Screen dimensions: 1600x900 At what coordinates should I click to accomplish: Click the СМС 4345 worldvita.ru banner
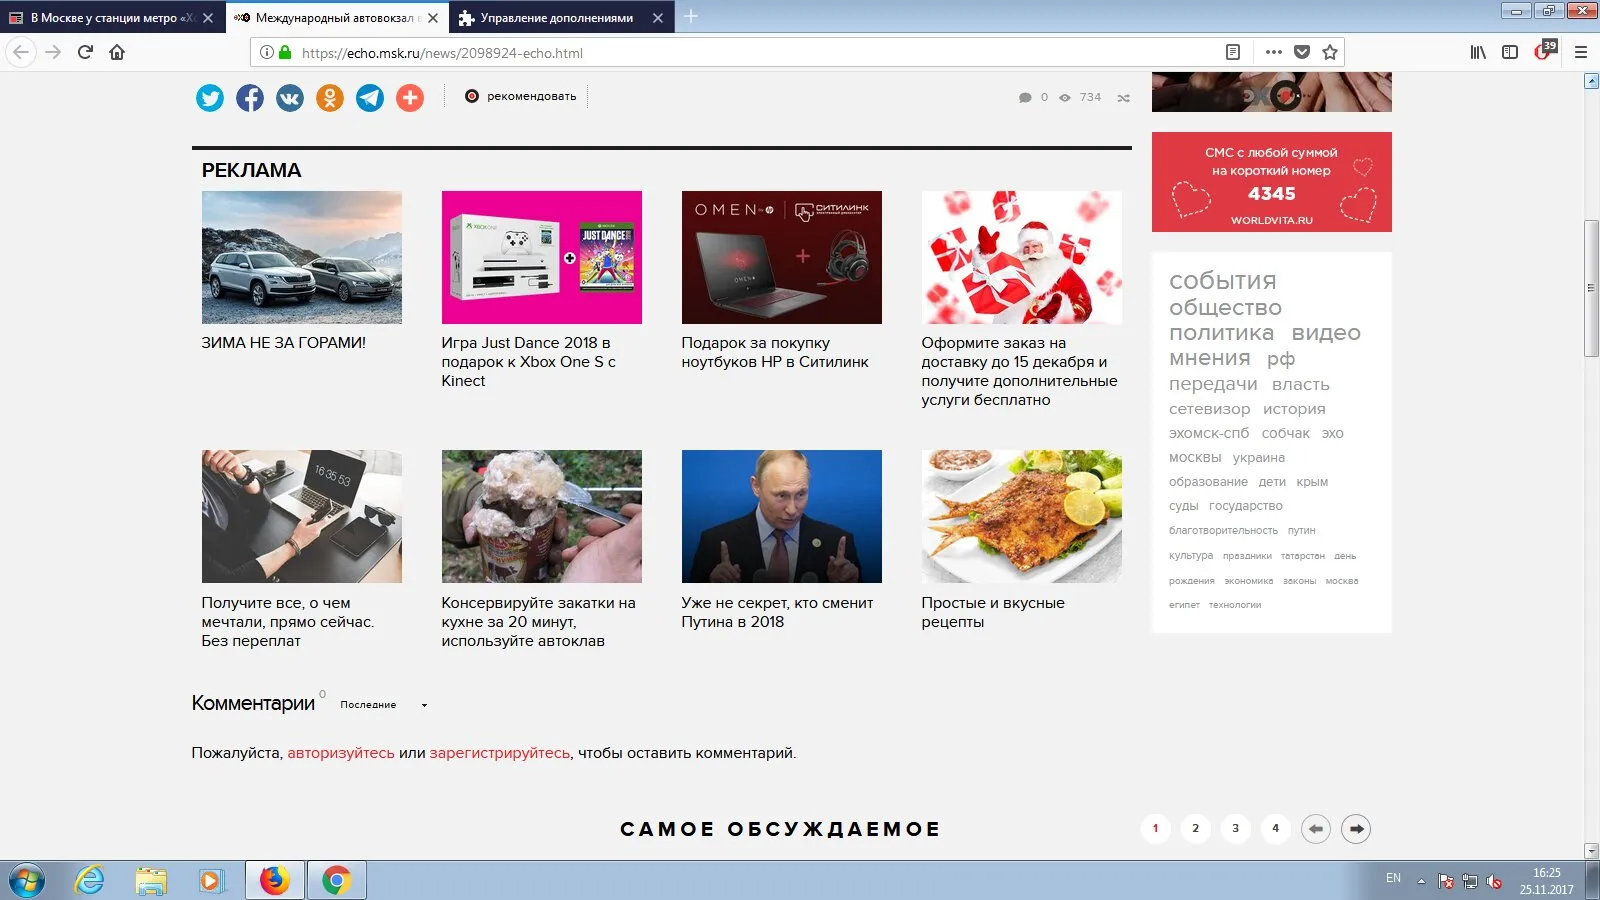(1272, 182)
